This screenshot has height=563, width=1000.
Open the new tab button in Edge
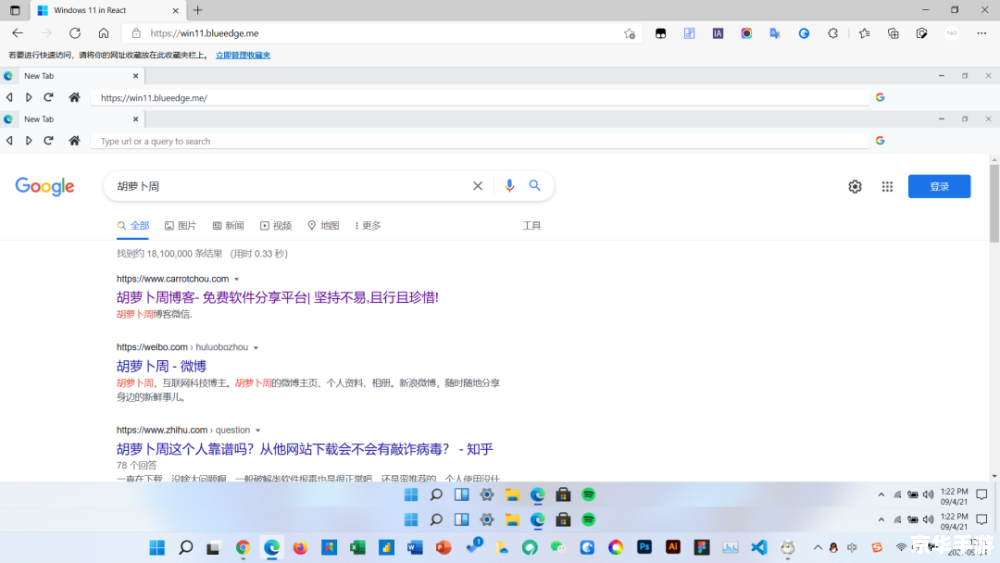[198, 10]
